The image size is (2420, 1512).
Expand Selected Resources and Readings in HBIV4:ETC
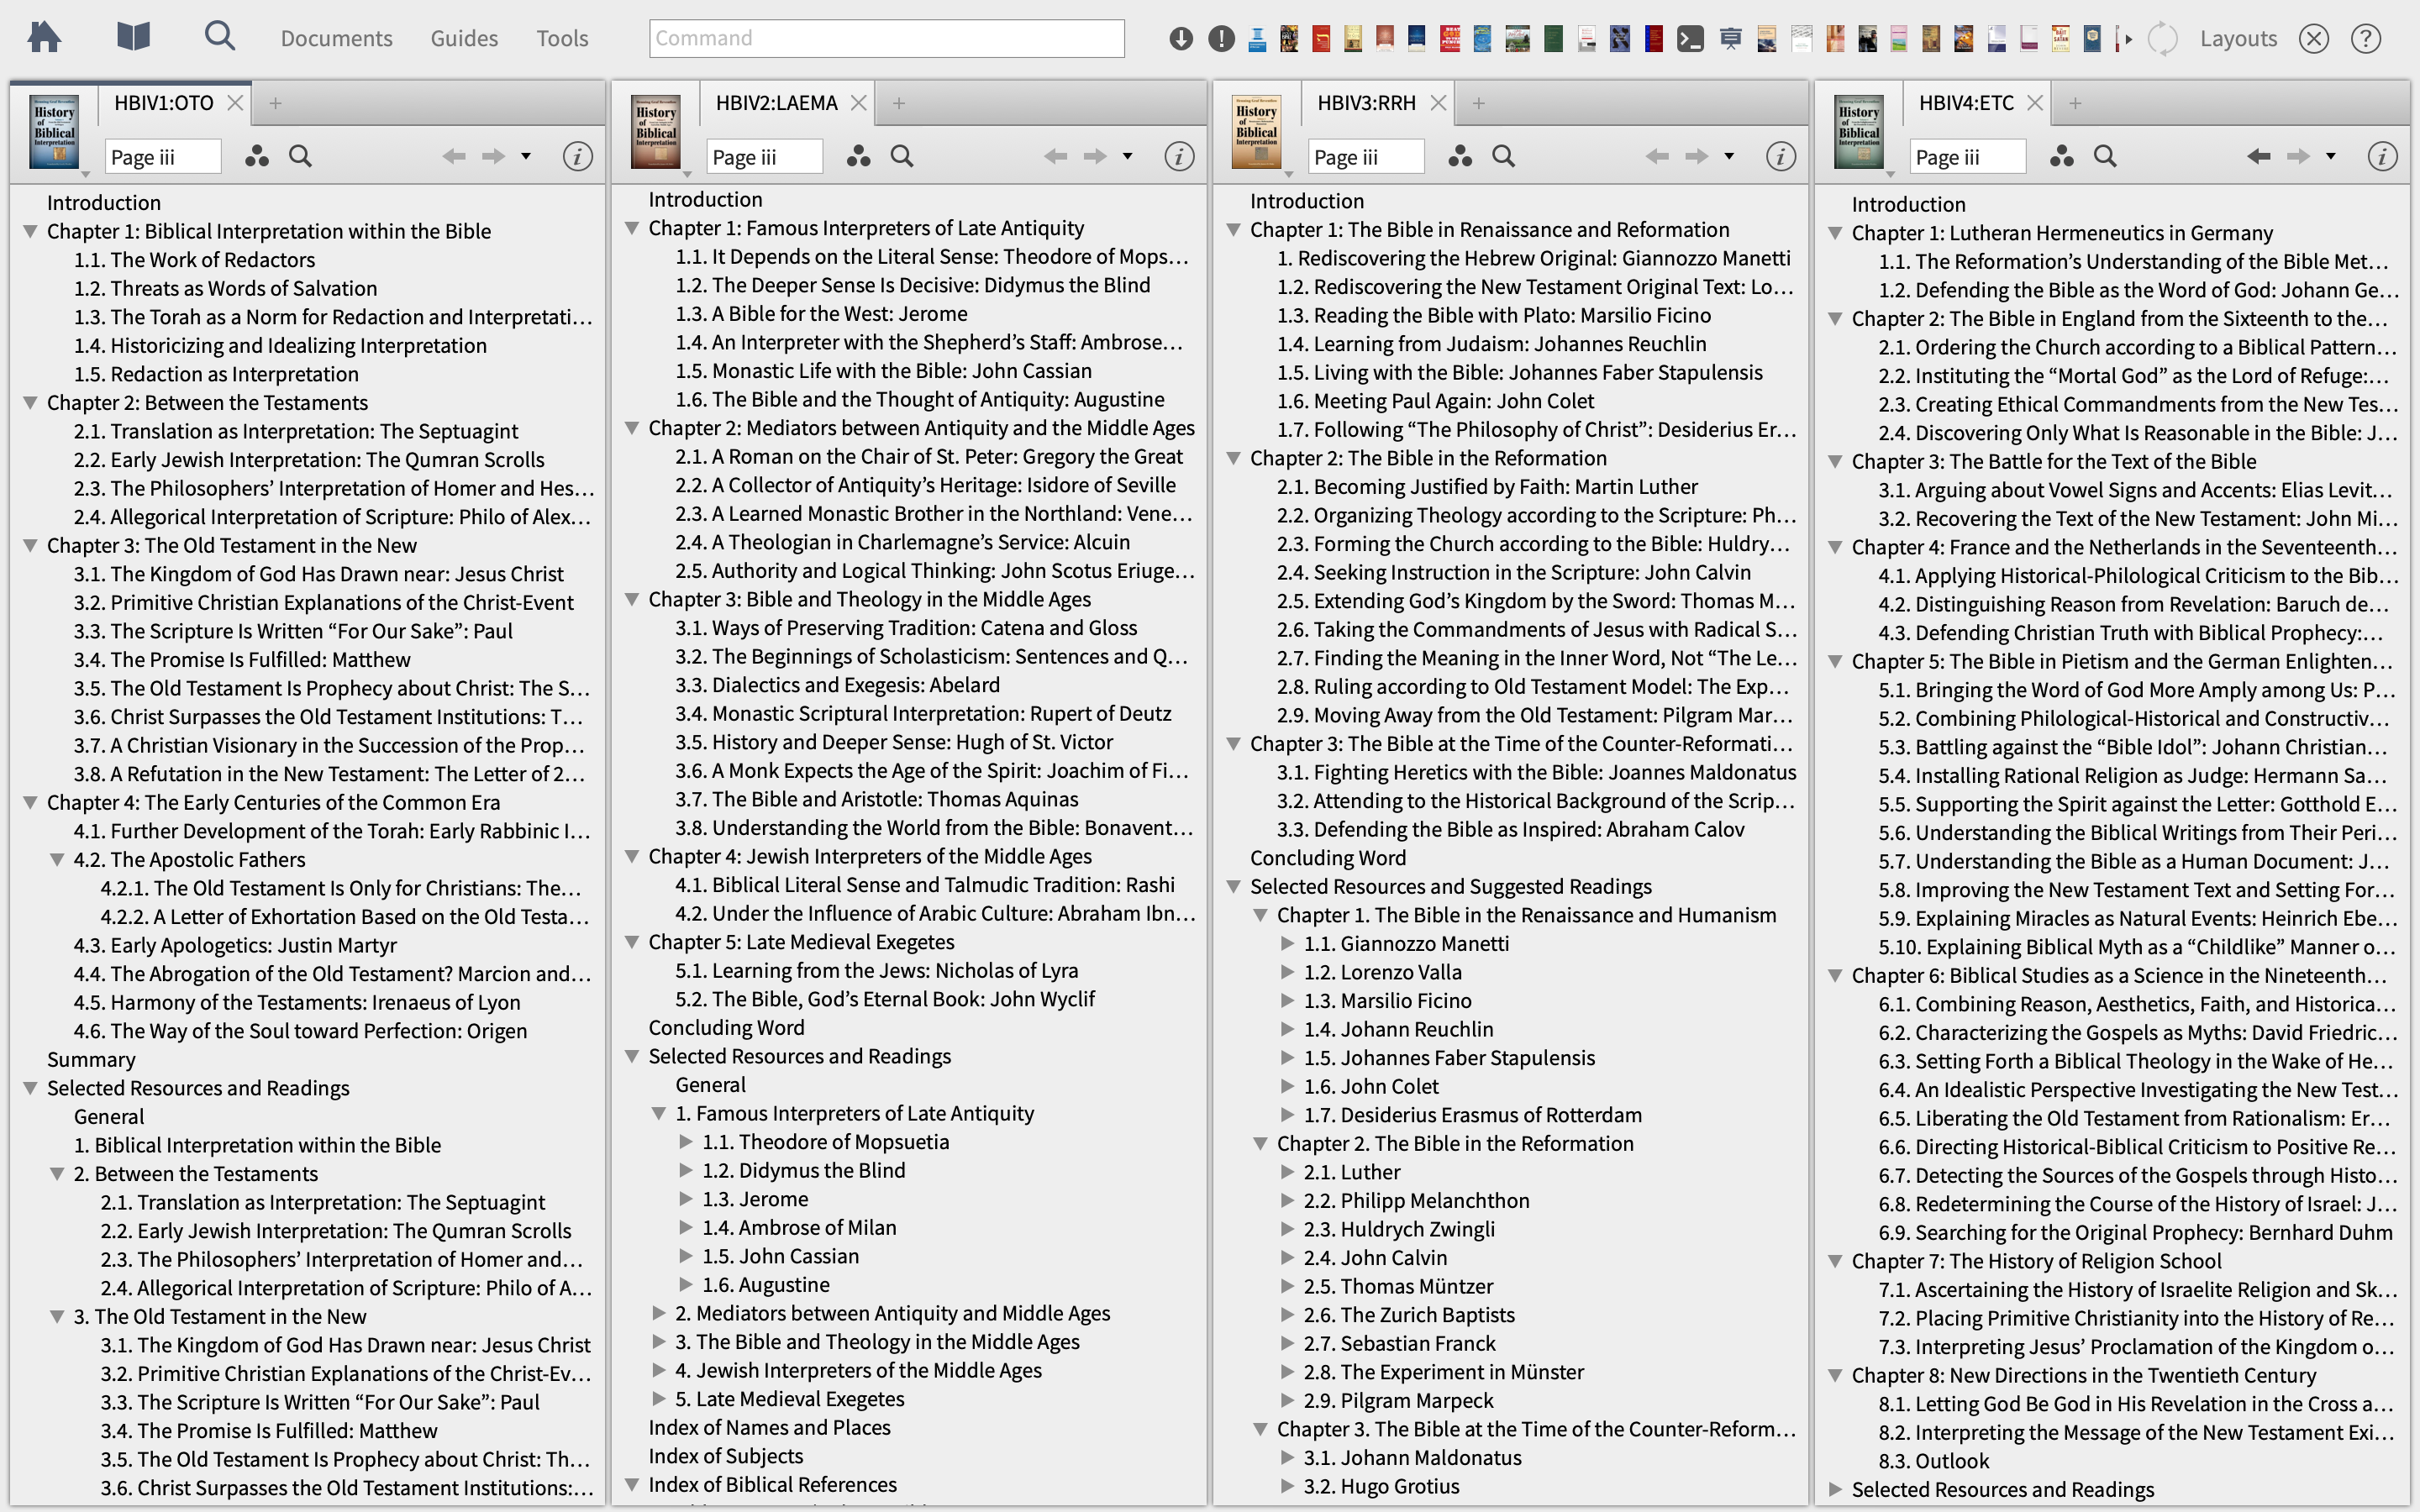1835,1489
